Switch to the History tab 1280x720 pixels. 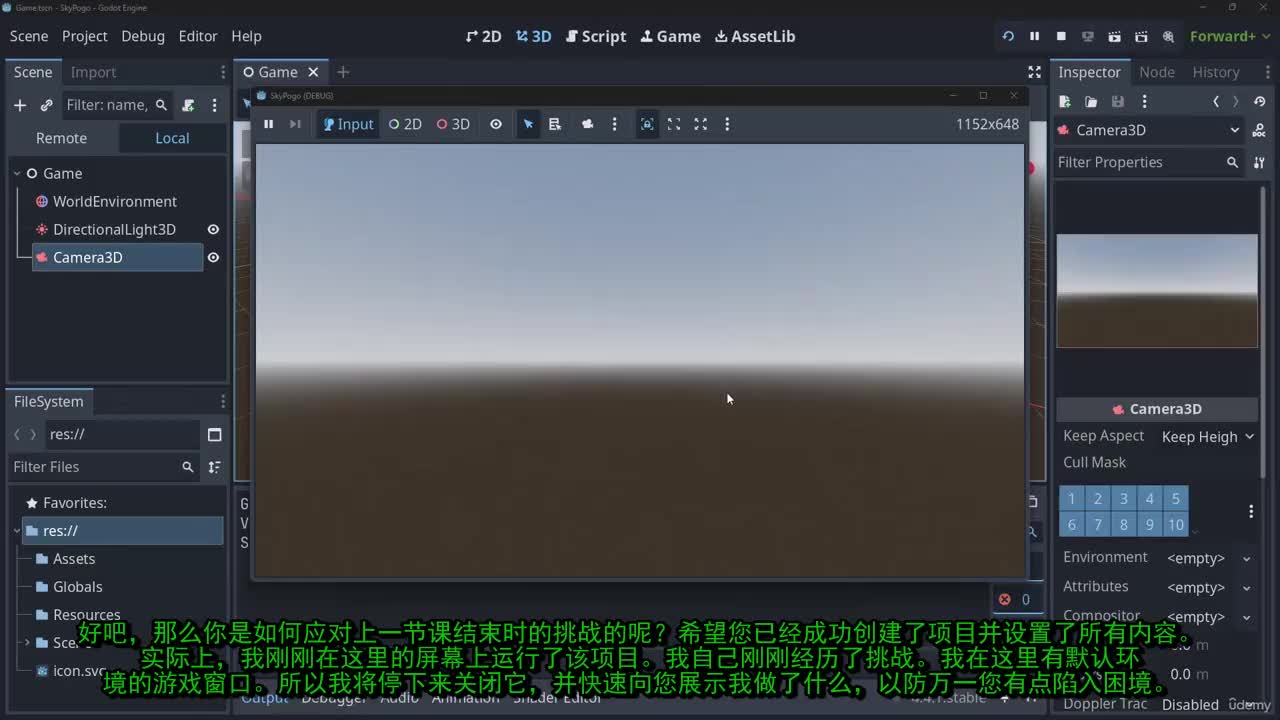click(x=1216, y=72)
